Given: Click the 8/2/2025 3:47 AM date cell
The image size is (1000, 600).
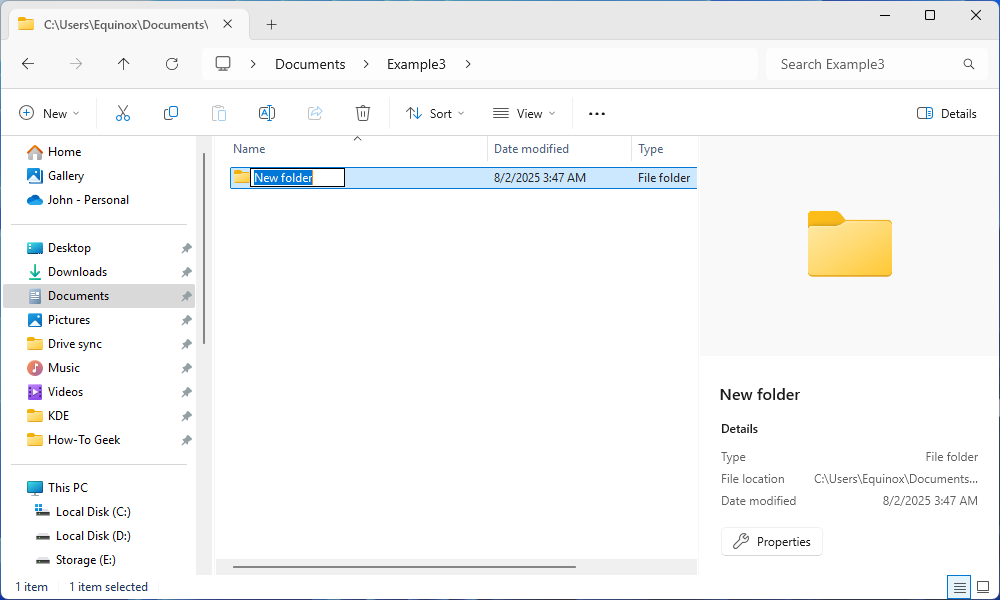Looking at the screenshot, I should tap(540, 178).
